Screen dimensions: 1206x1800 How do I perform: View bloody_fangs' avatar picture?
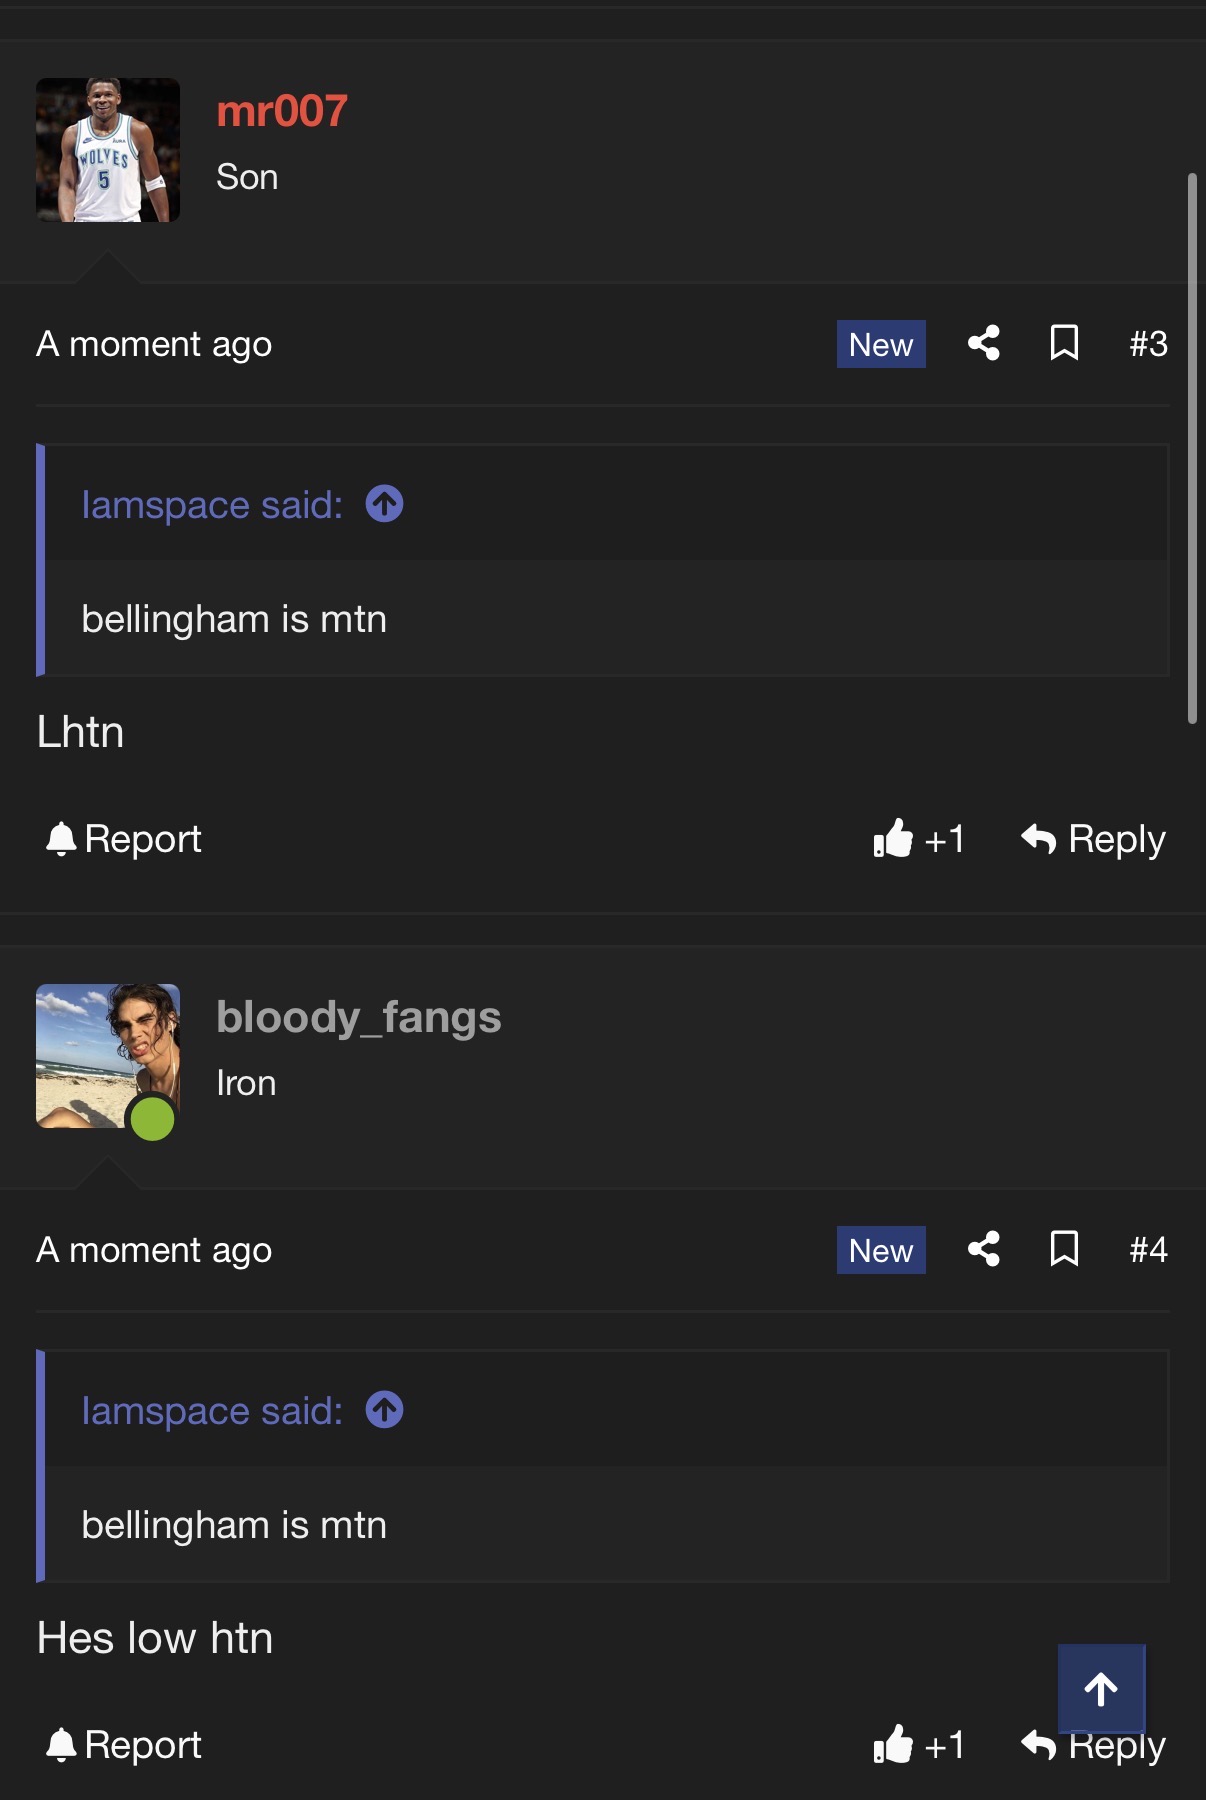click(x=108, y=1056)
